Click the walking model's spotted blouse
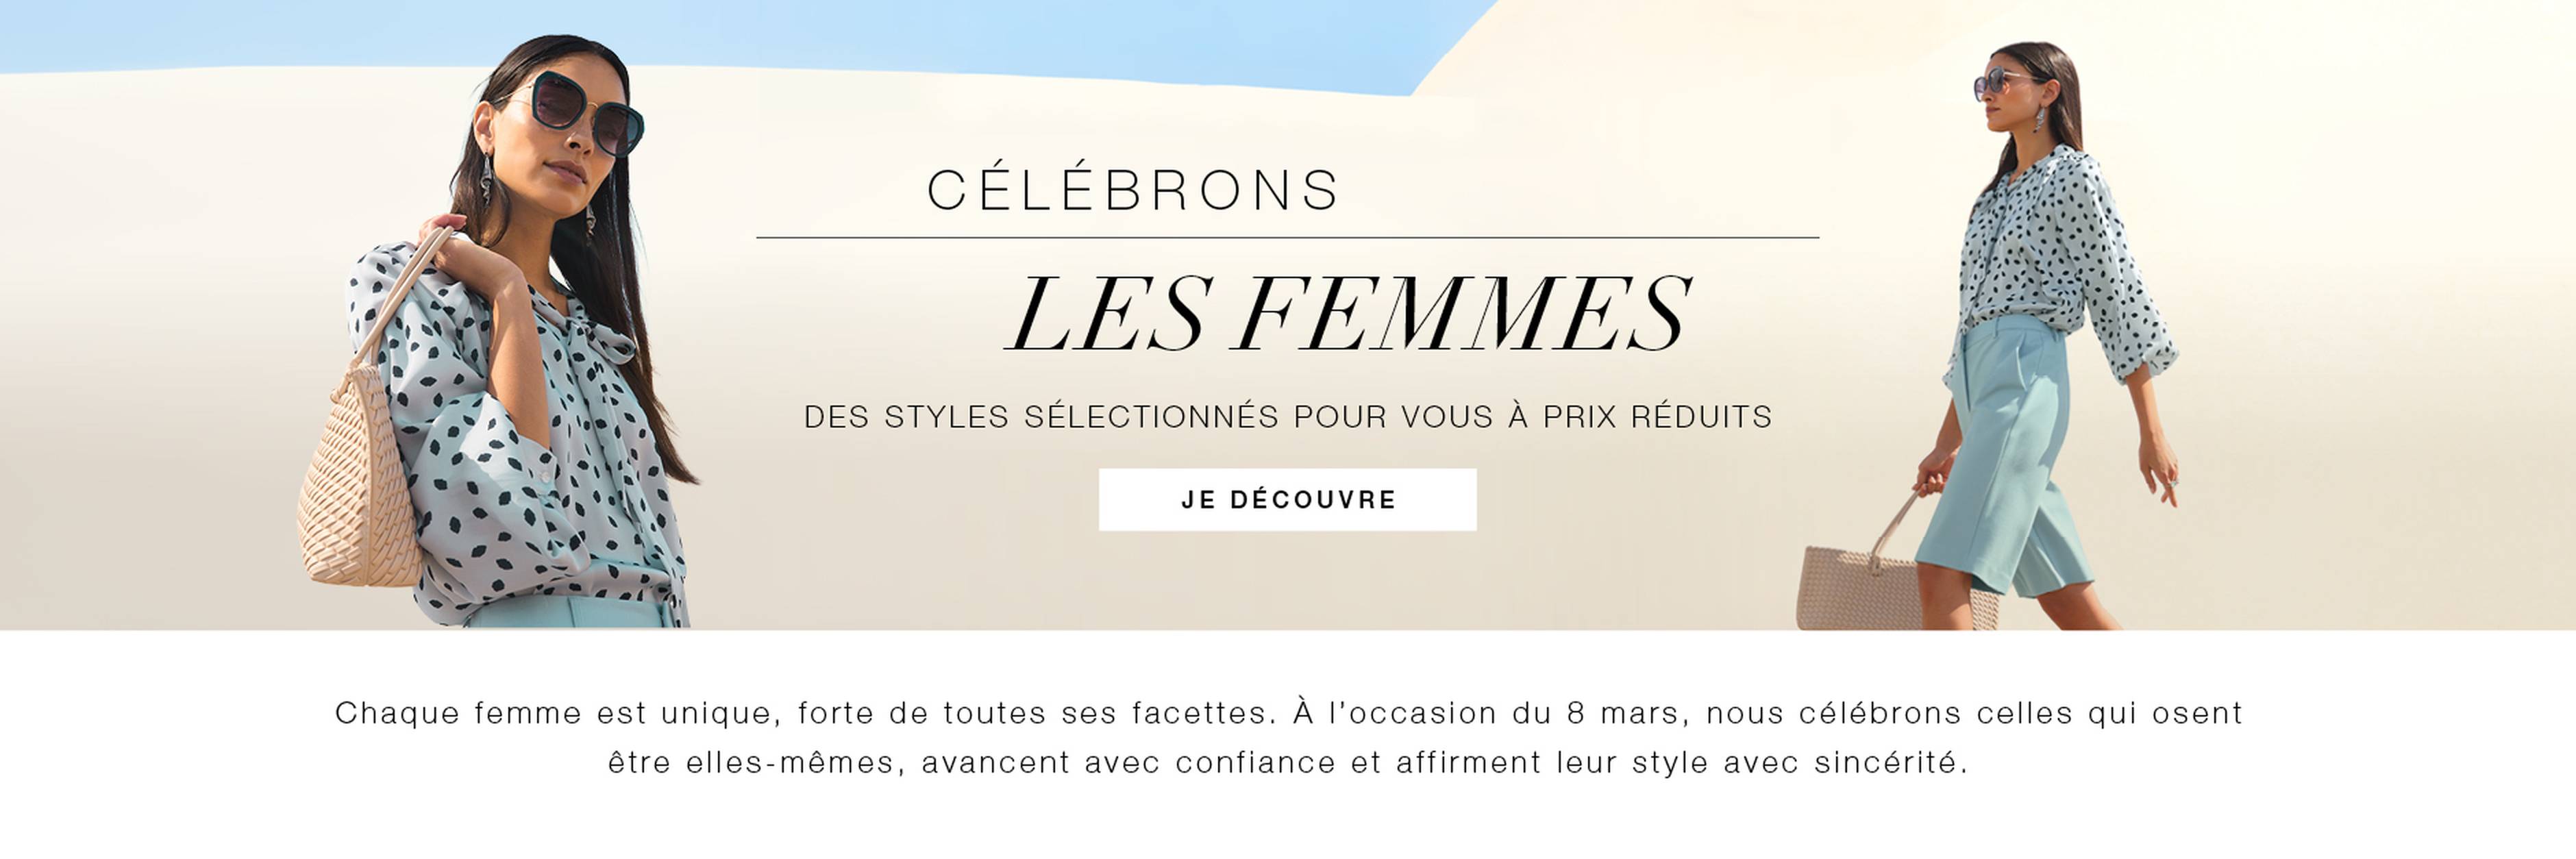Screen dimensions: 2576x859 click(2050, 250)
